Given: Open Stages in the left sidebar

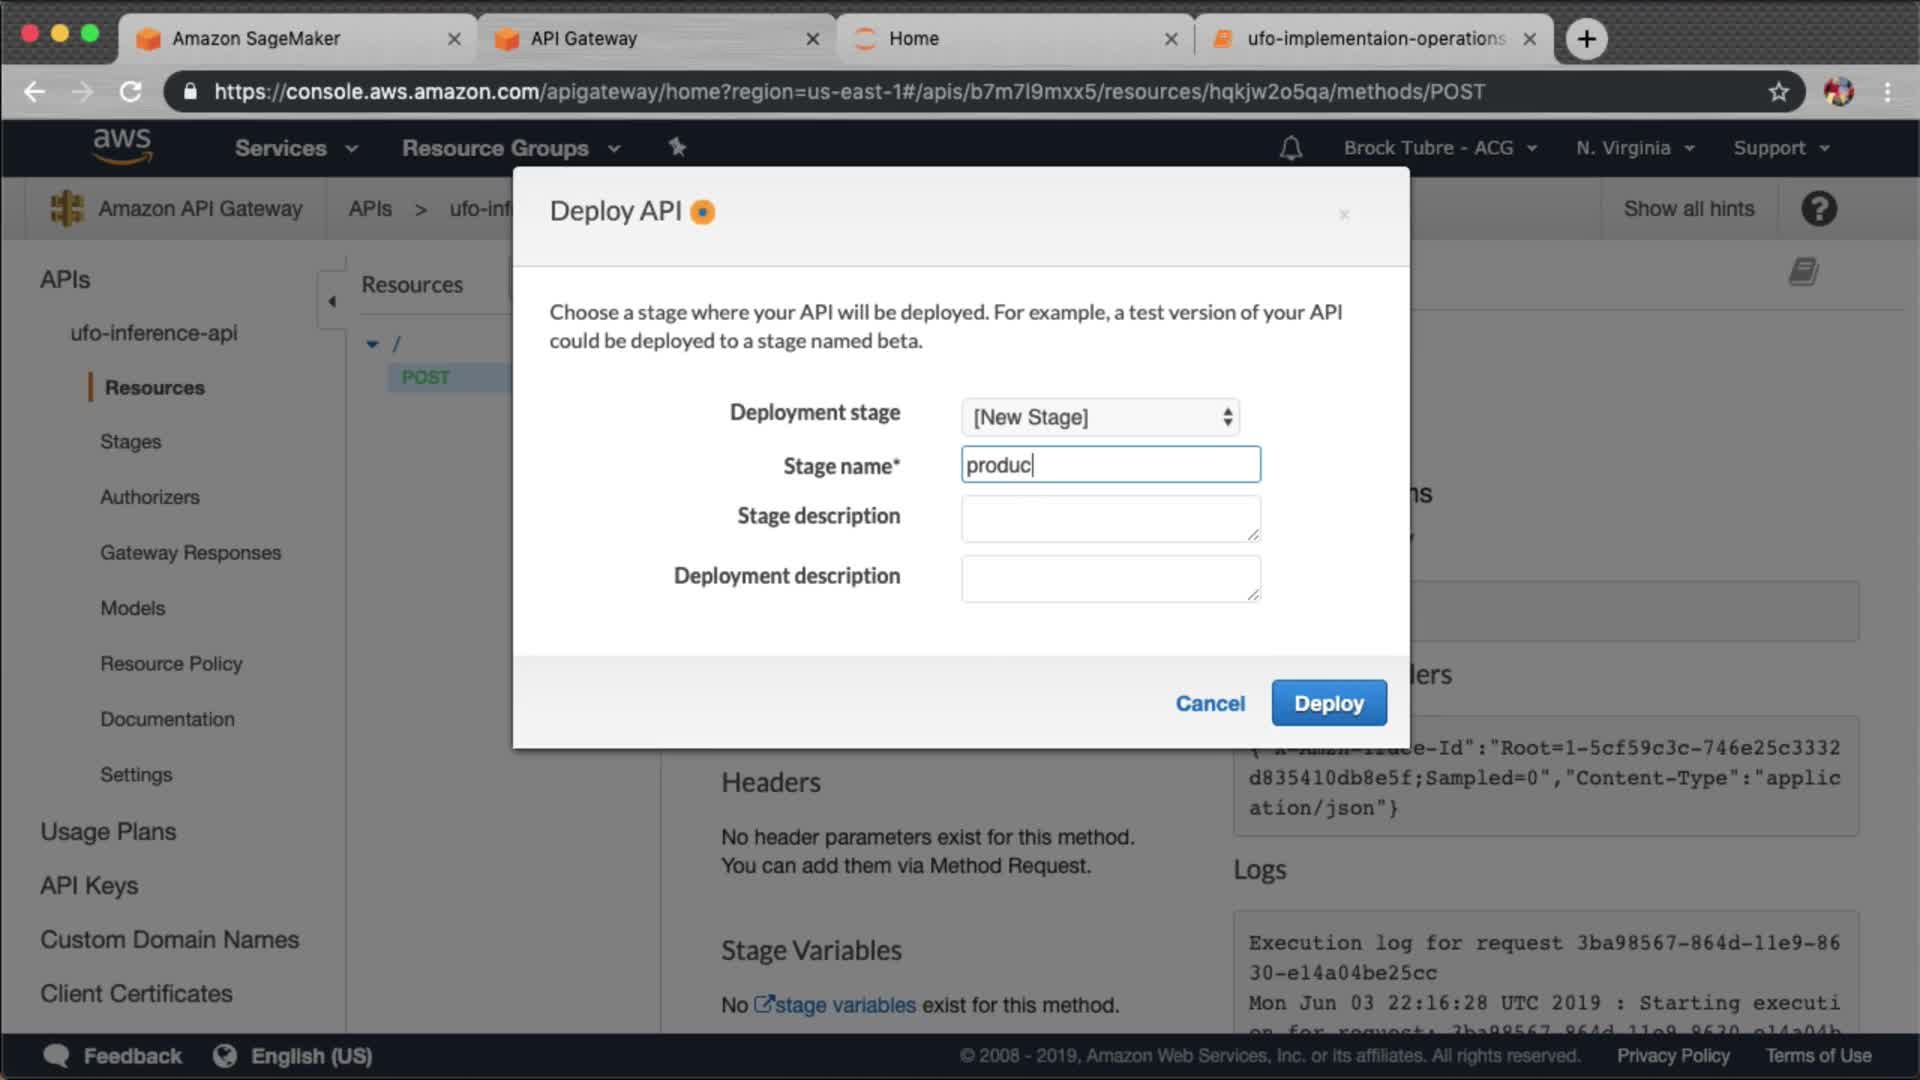Looking at the screenshot, I should tap(130, 442).
